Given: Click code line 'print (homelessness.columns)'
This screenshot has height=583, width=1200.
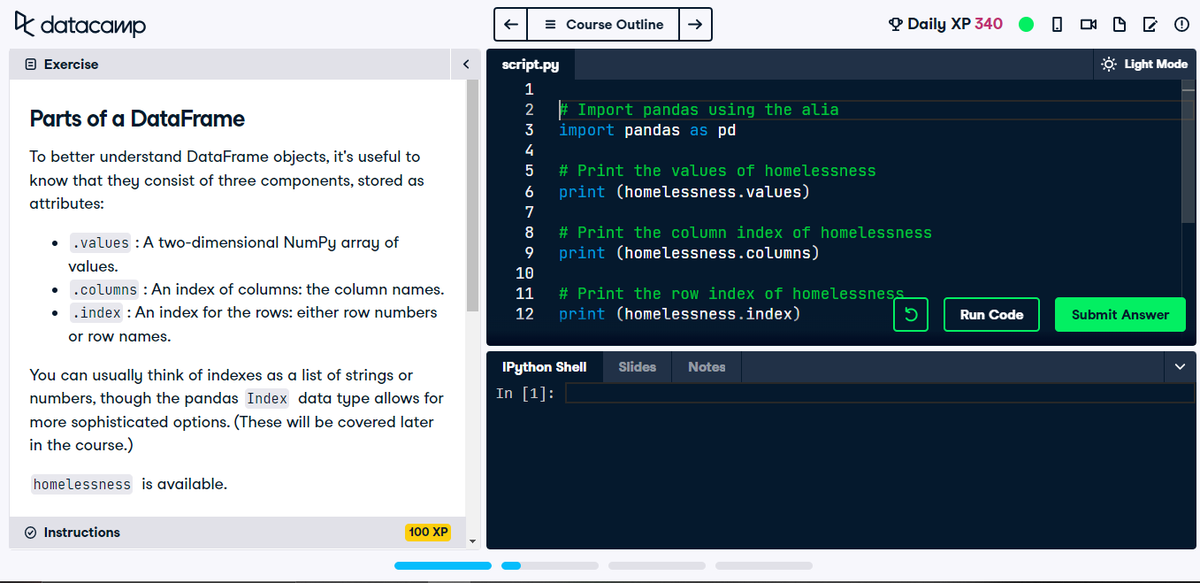Looking at the screenshot, I should [689, 253].
